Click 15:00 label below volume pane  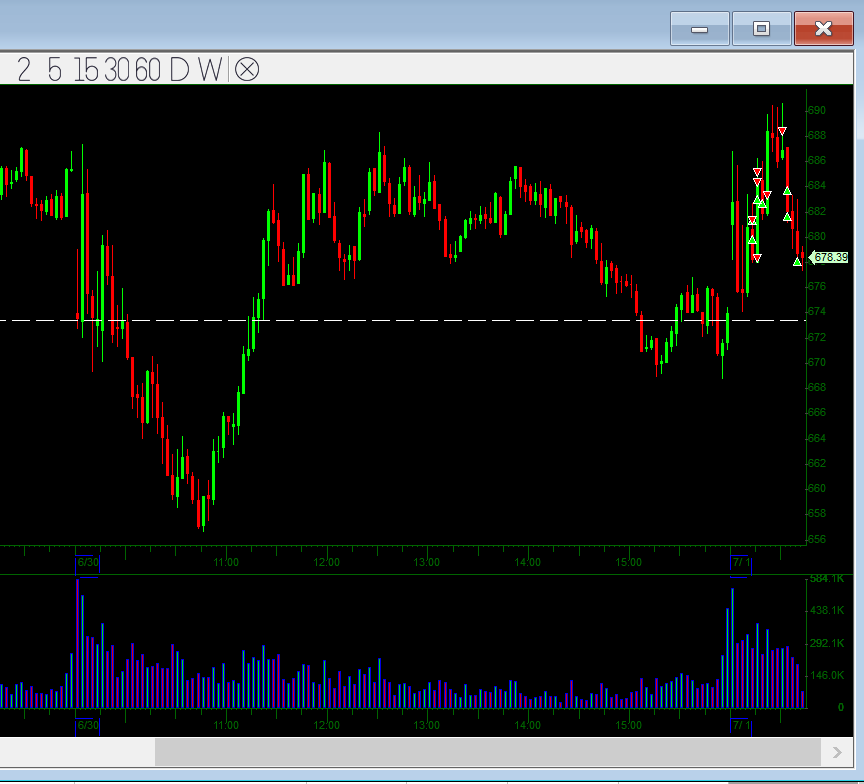tap(629, 725)
